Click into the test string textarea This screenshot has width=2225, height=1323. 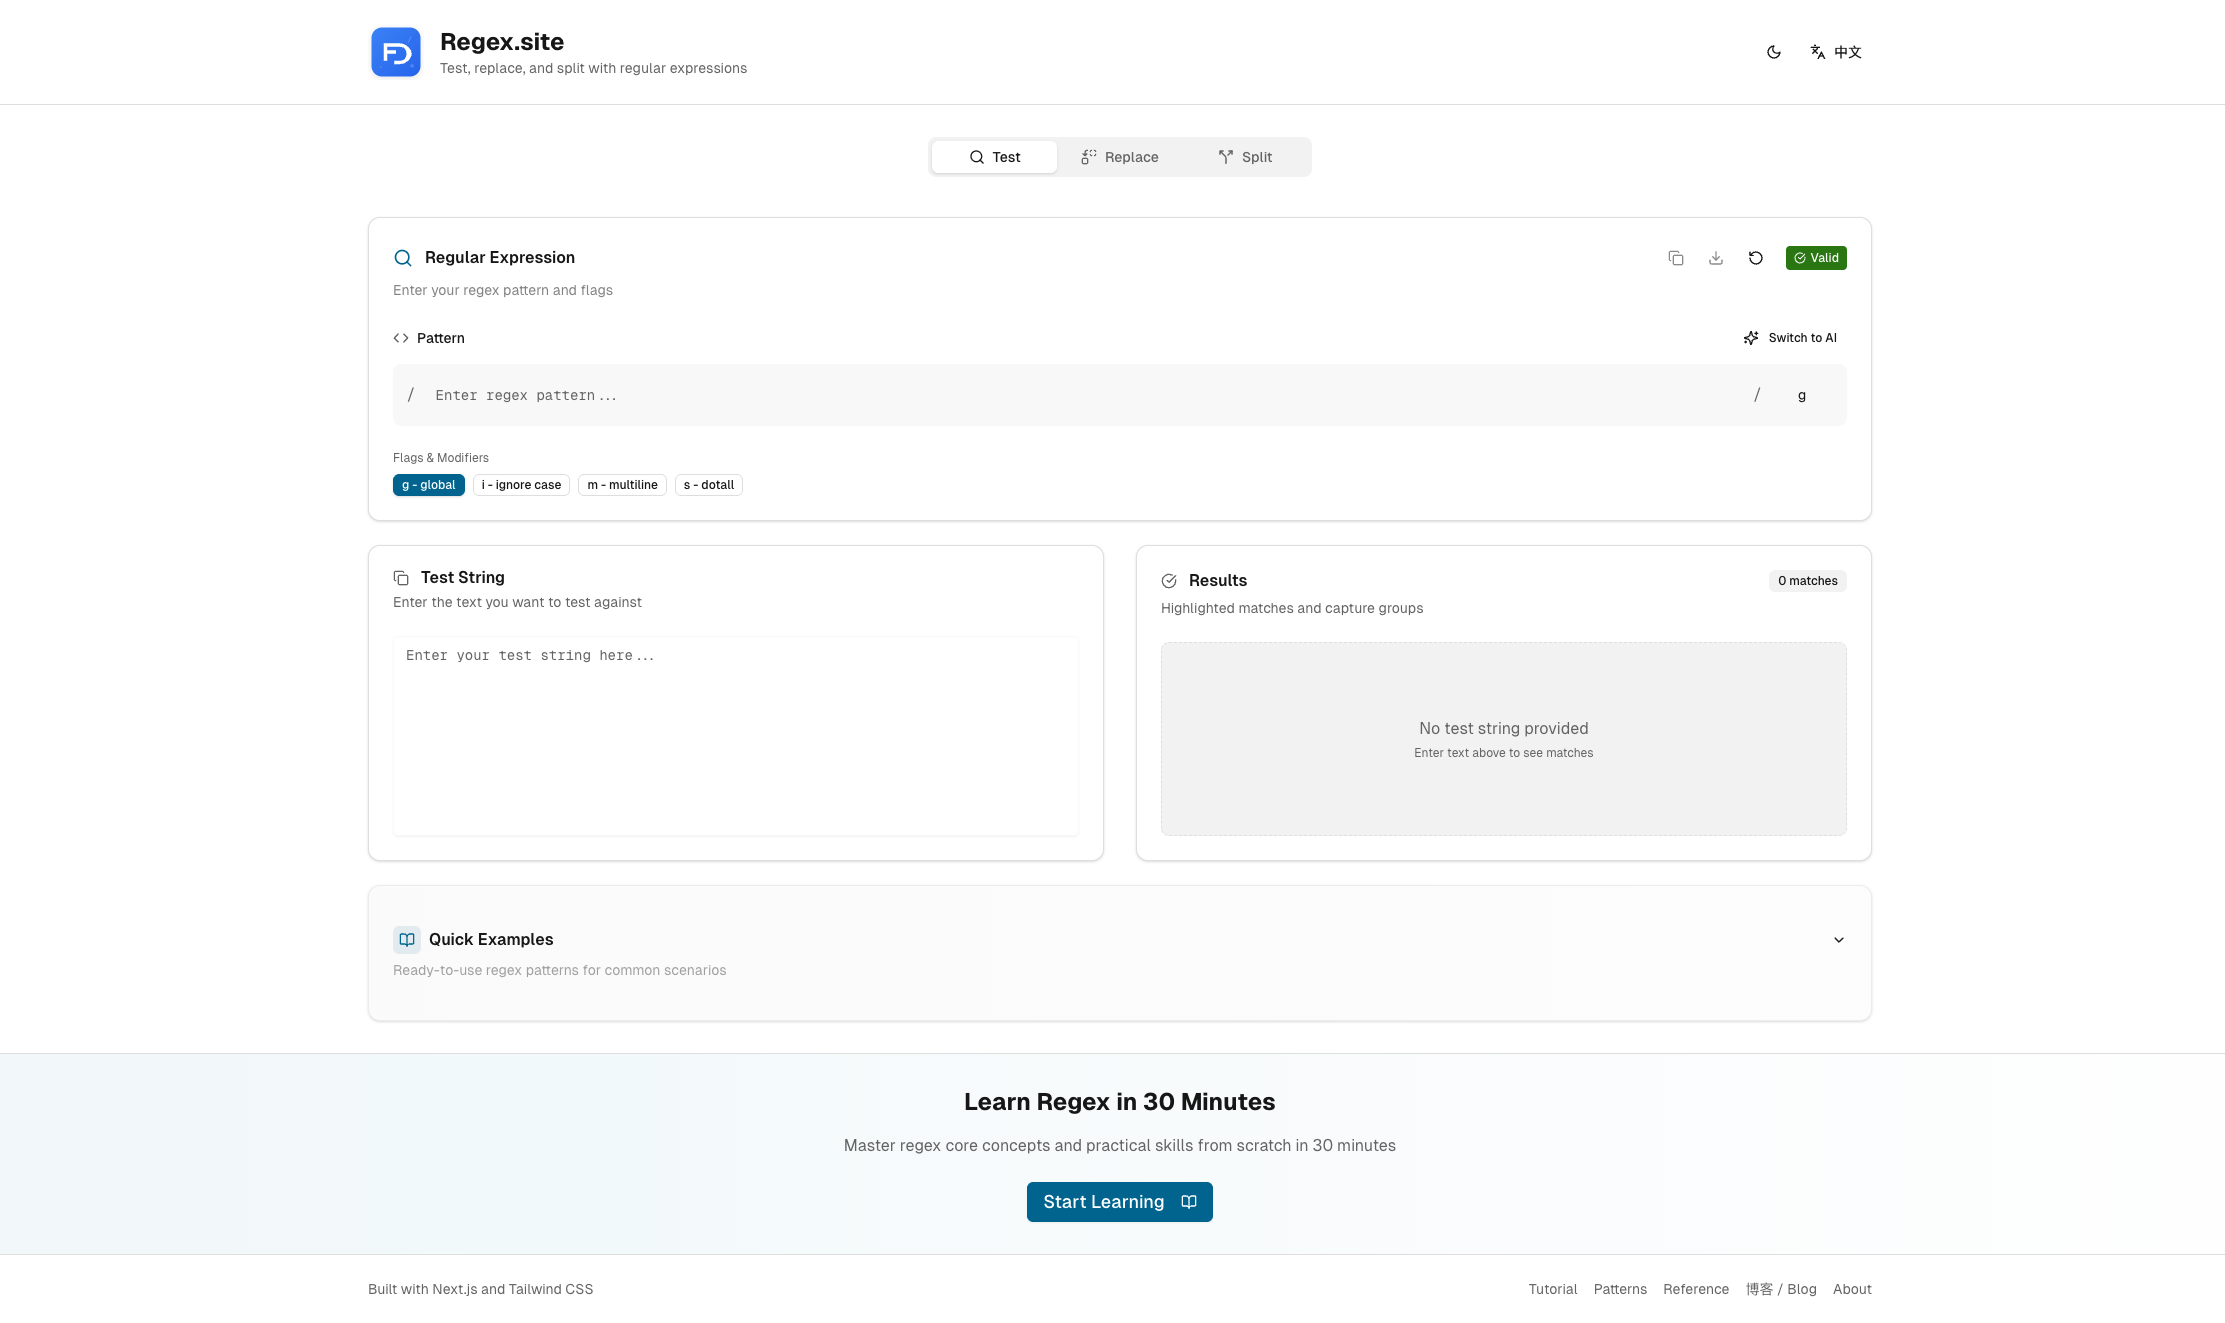click(736, 735)
